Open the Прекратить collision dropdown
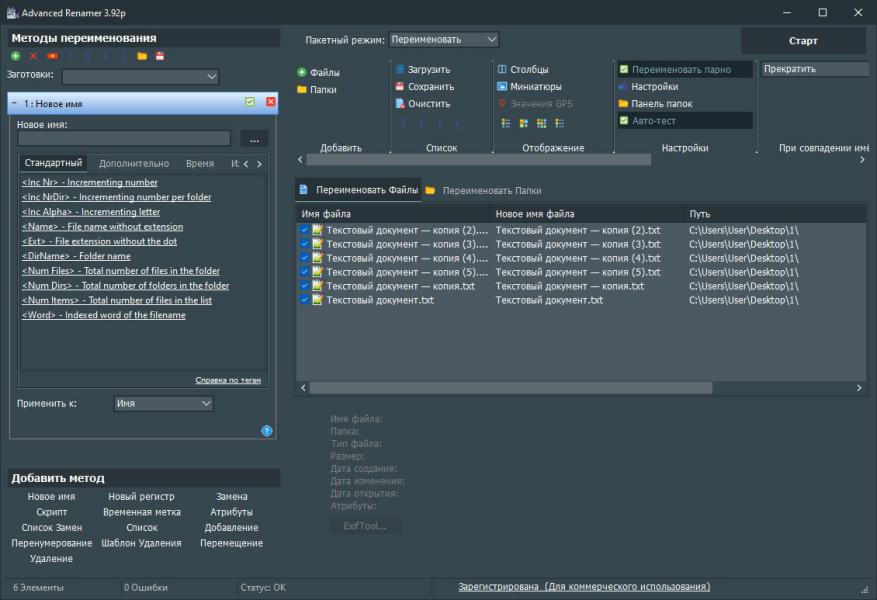The width and height of the screenshot is (877, 600). point(815,69)
